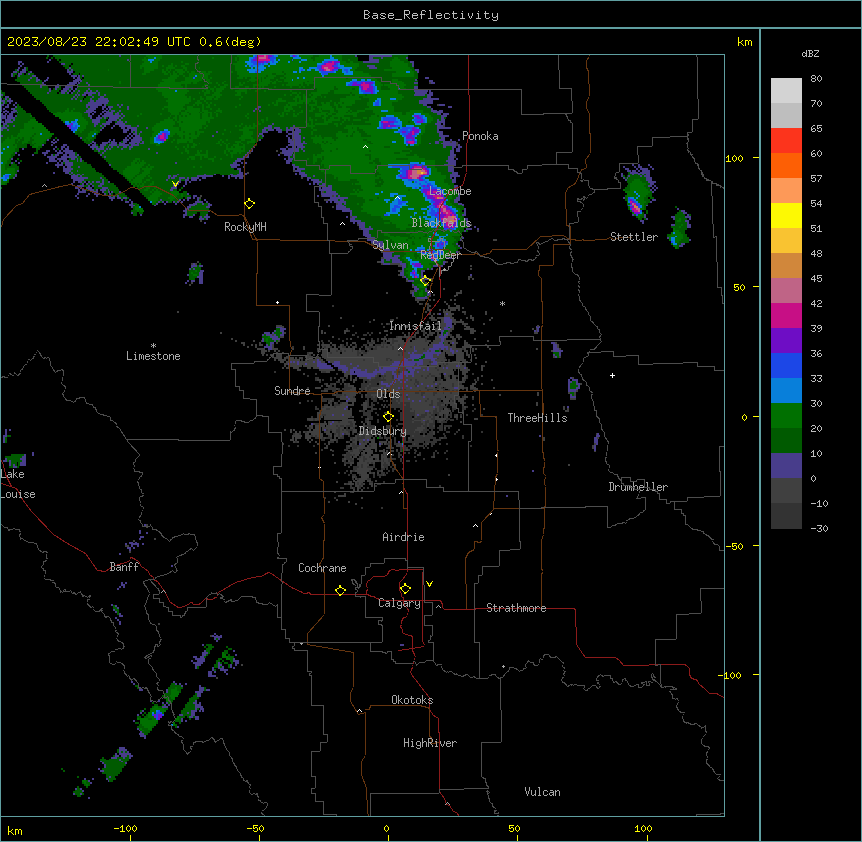Click the yellow diamond marker below RedDeer
This screenshot has height=842, width=862.
click(426, 281)
